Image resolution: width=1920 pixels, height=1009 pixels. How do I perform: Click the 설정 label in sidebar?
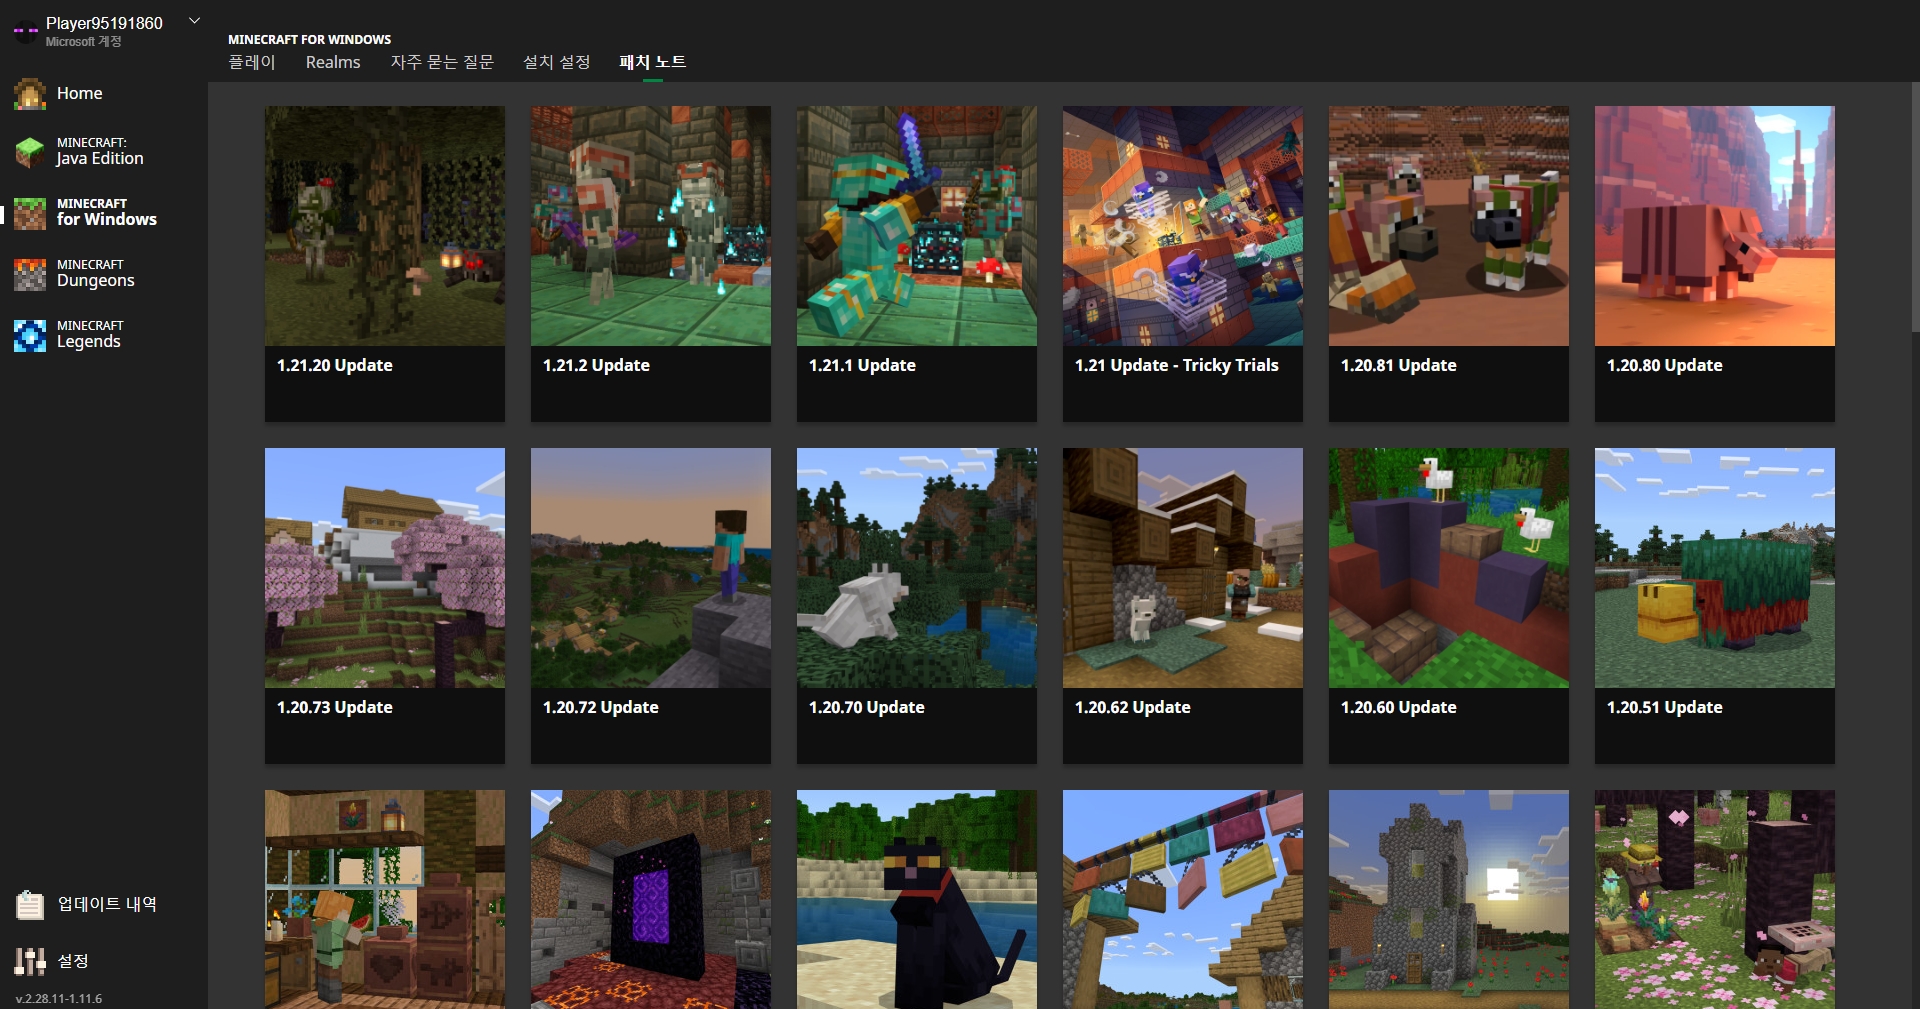click(x=73, y=961)
